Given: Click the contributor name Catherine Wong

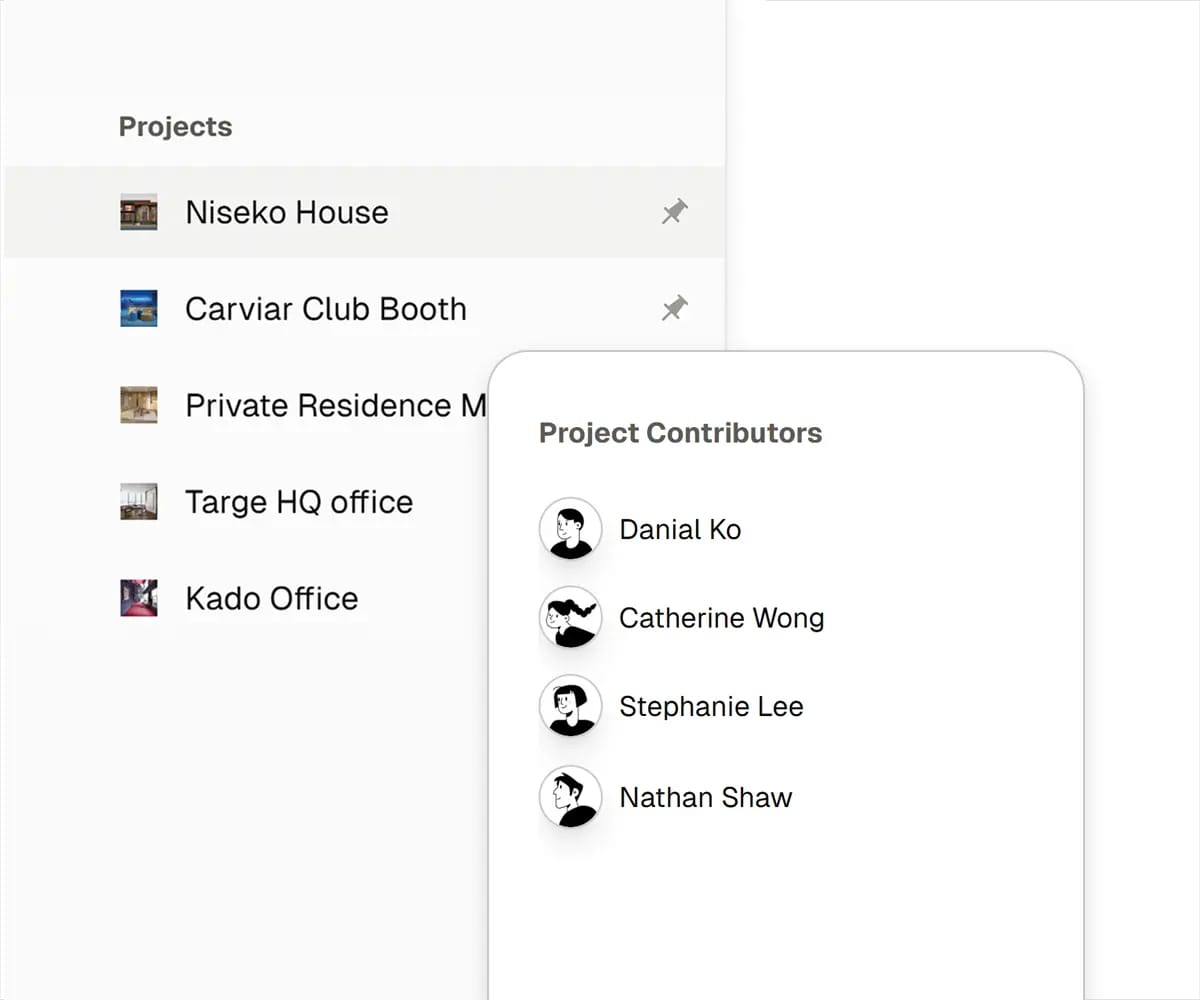Looking at the screenshot, I should point(722,618).
